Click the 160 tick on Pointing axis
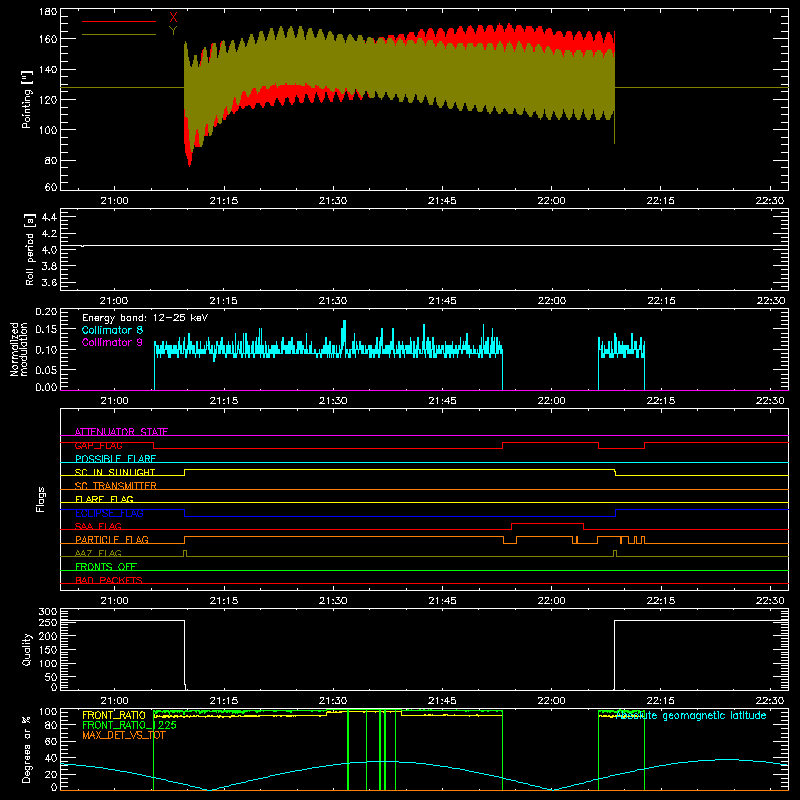 point(48,39)
